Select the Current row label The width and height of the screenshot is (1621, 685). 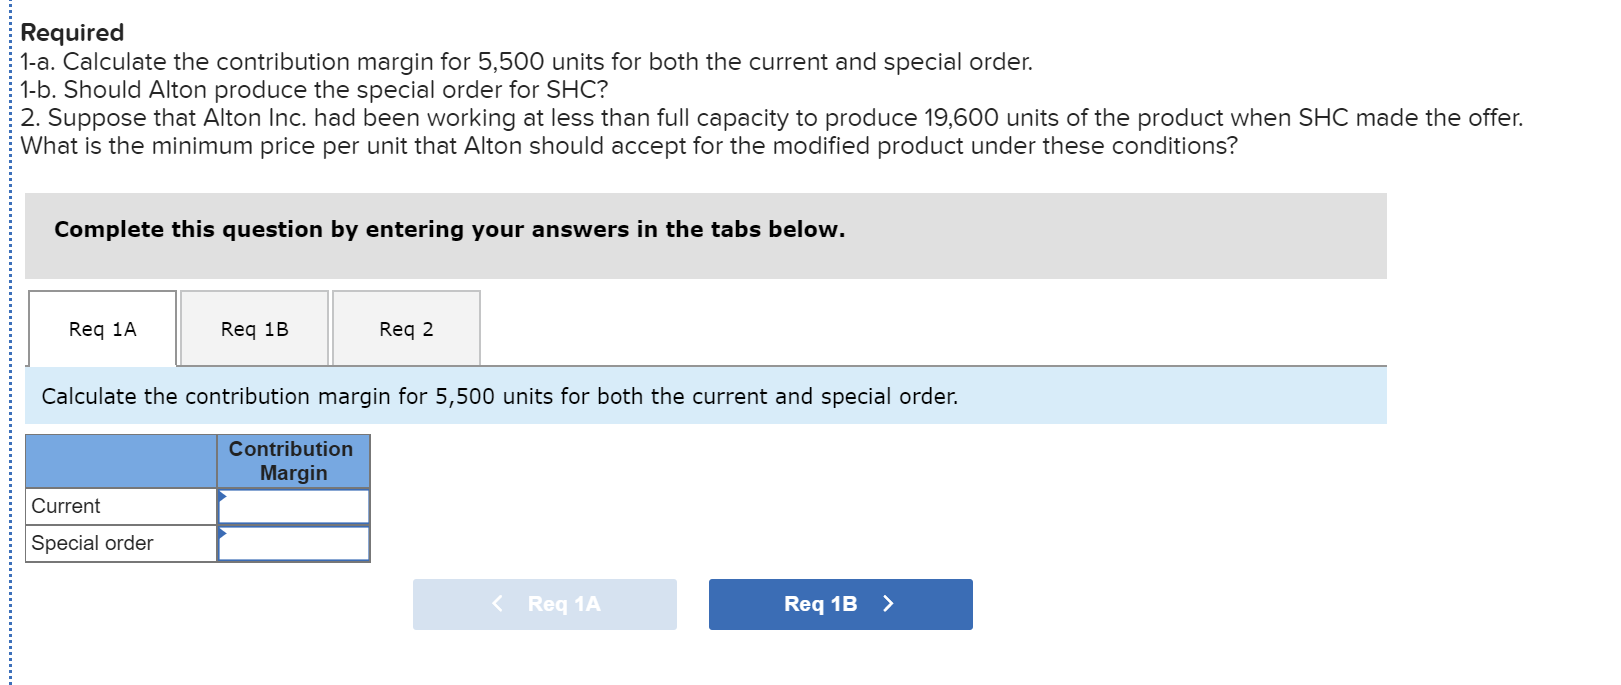tap(66, 506)
